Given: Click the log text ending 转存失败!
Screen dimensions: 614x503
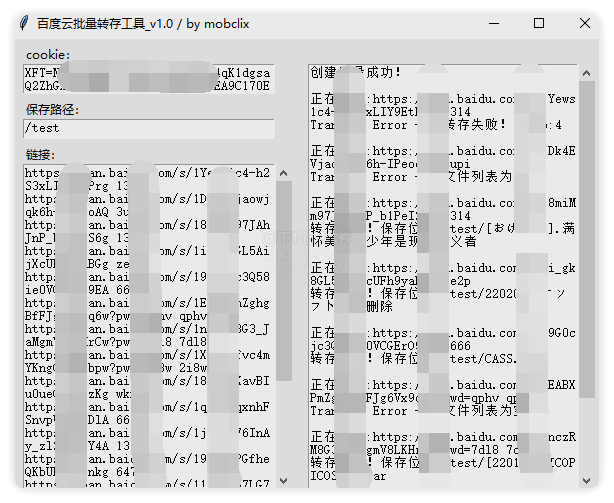Looking at the screenshot, I should coord(436,125).
